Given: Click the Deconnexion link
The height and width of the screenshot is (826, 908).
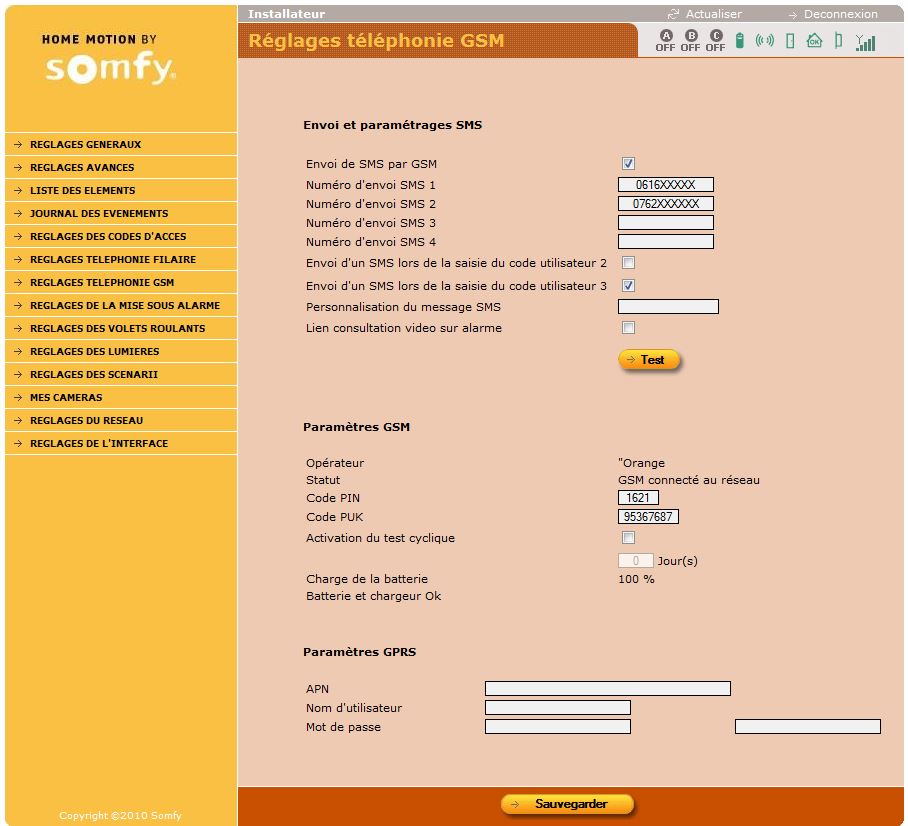Looking at the screenshot, I should click(840, 14).
